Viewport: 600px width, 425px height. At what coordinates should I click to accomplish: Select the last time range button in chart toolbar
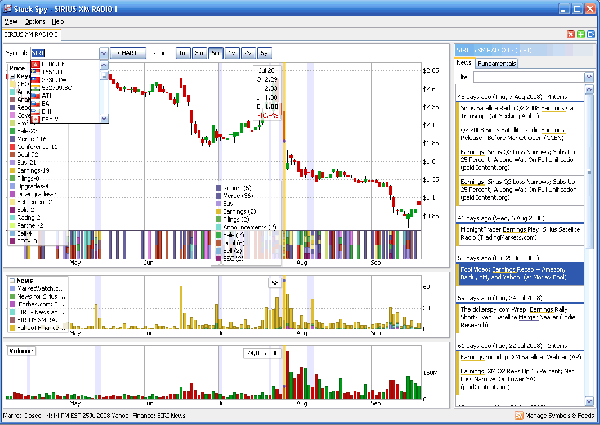point(264,51)
